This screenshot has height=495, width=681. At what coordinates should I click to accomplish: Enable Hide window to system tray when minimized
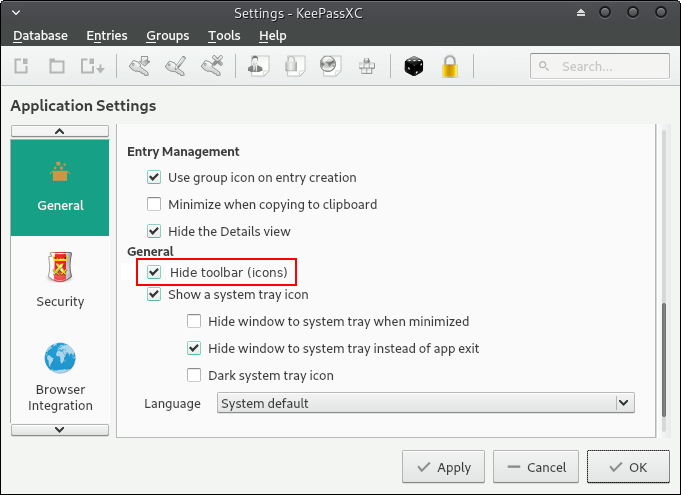click(x=194, y=321)
